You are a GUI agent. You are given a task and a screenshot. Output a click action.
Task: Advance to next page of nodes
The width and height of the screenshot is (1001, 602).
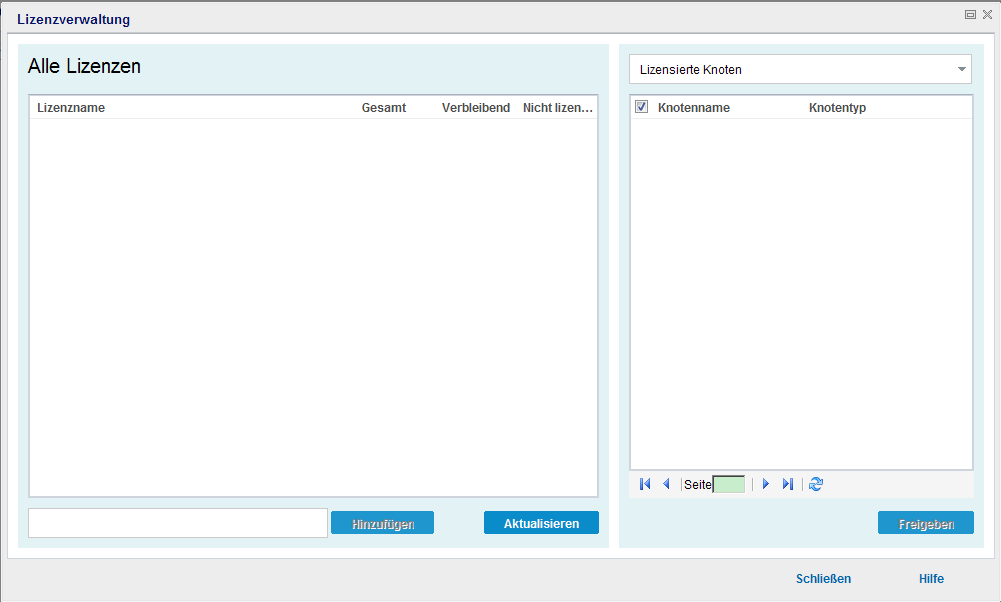(765, 484)
